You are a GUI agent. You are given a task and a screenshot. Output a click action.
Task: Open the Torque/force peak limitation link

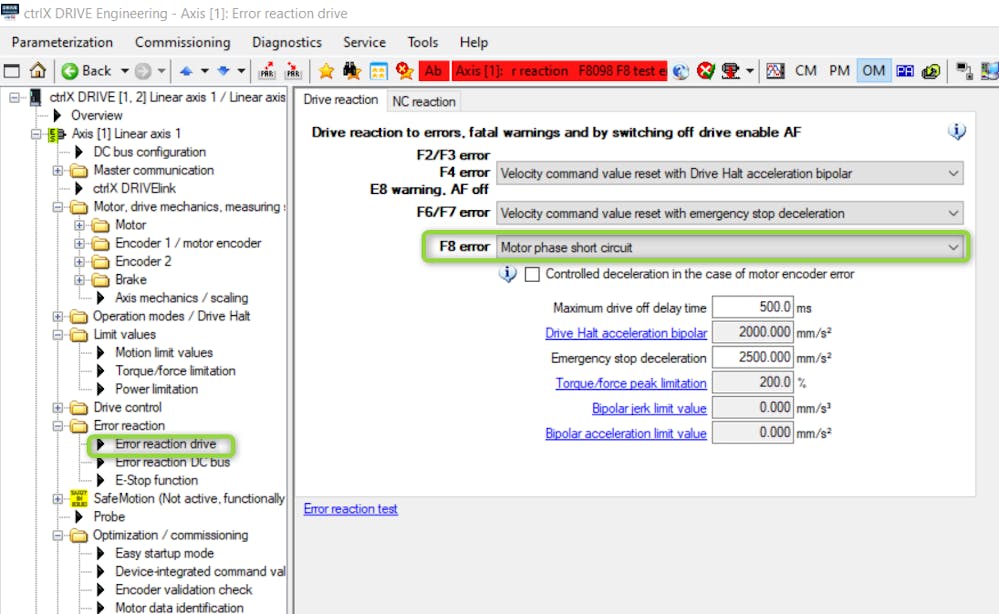tap(631, 383)
